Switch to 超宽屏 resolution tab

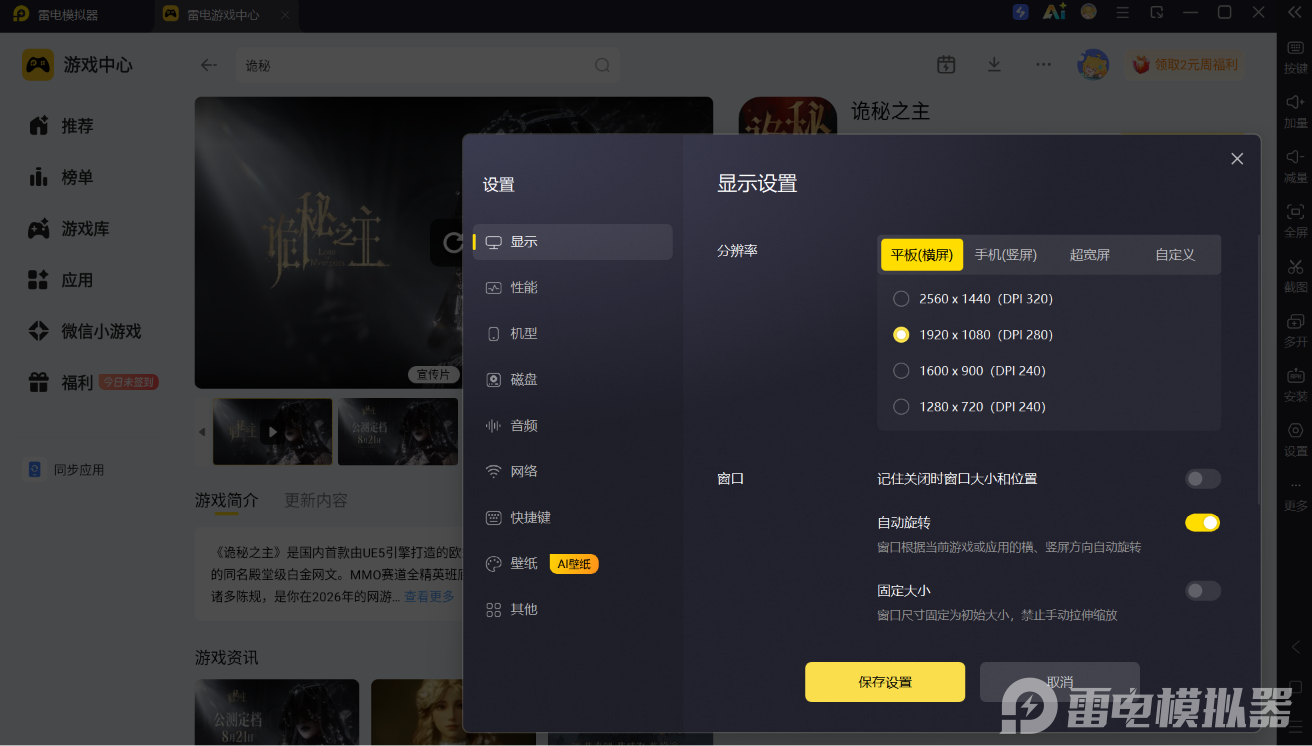click(1090, 255)
